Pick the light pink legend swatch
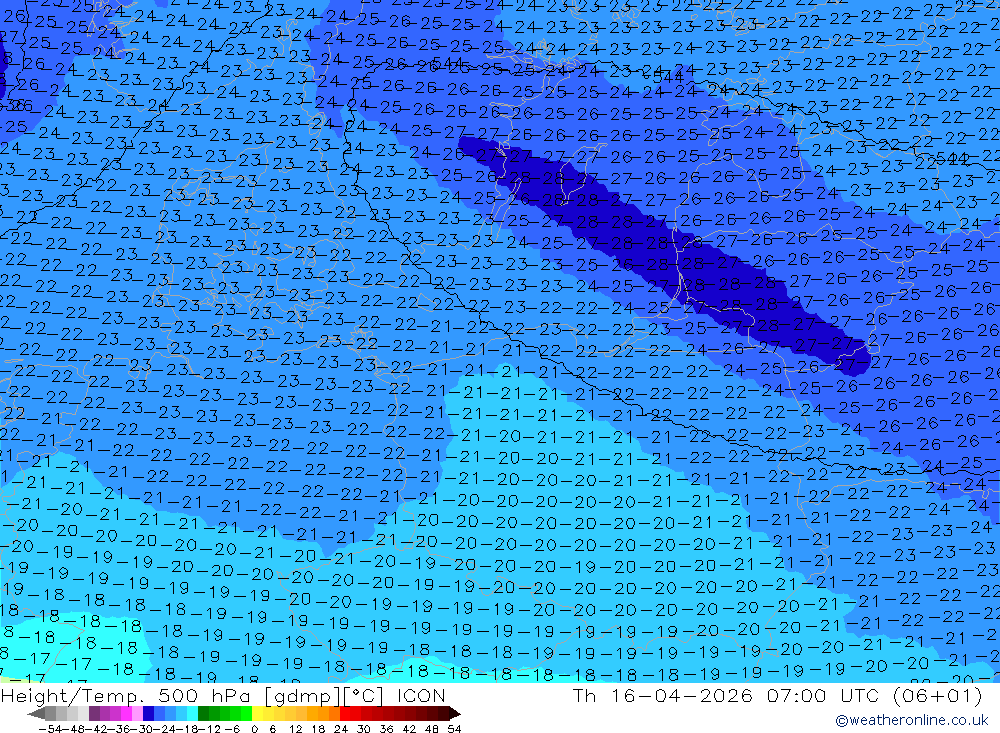 coord(137,714)
